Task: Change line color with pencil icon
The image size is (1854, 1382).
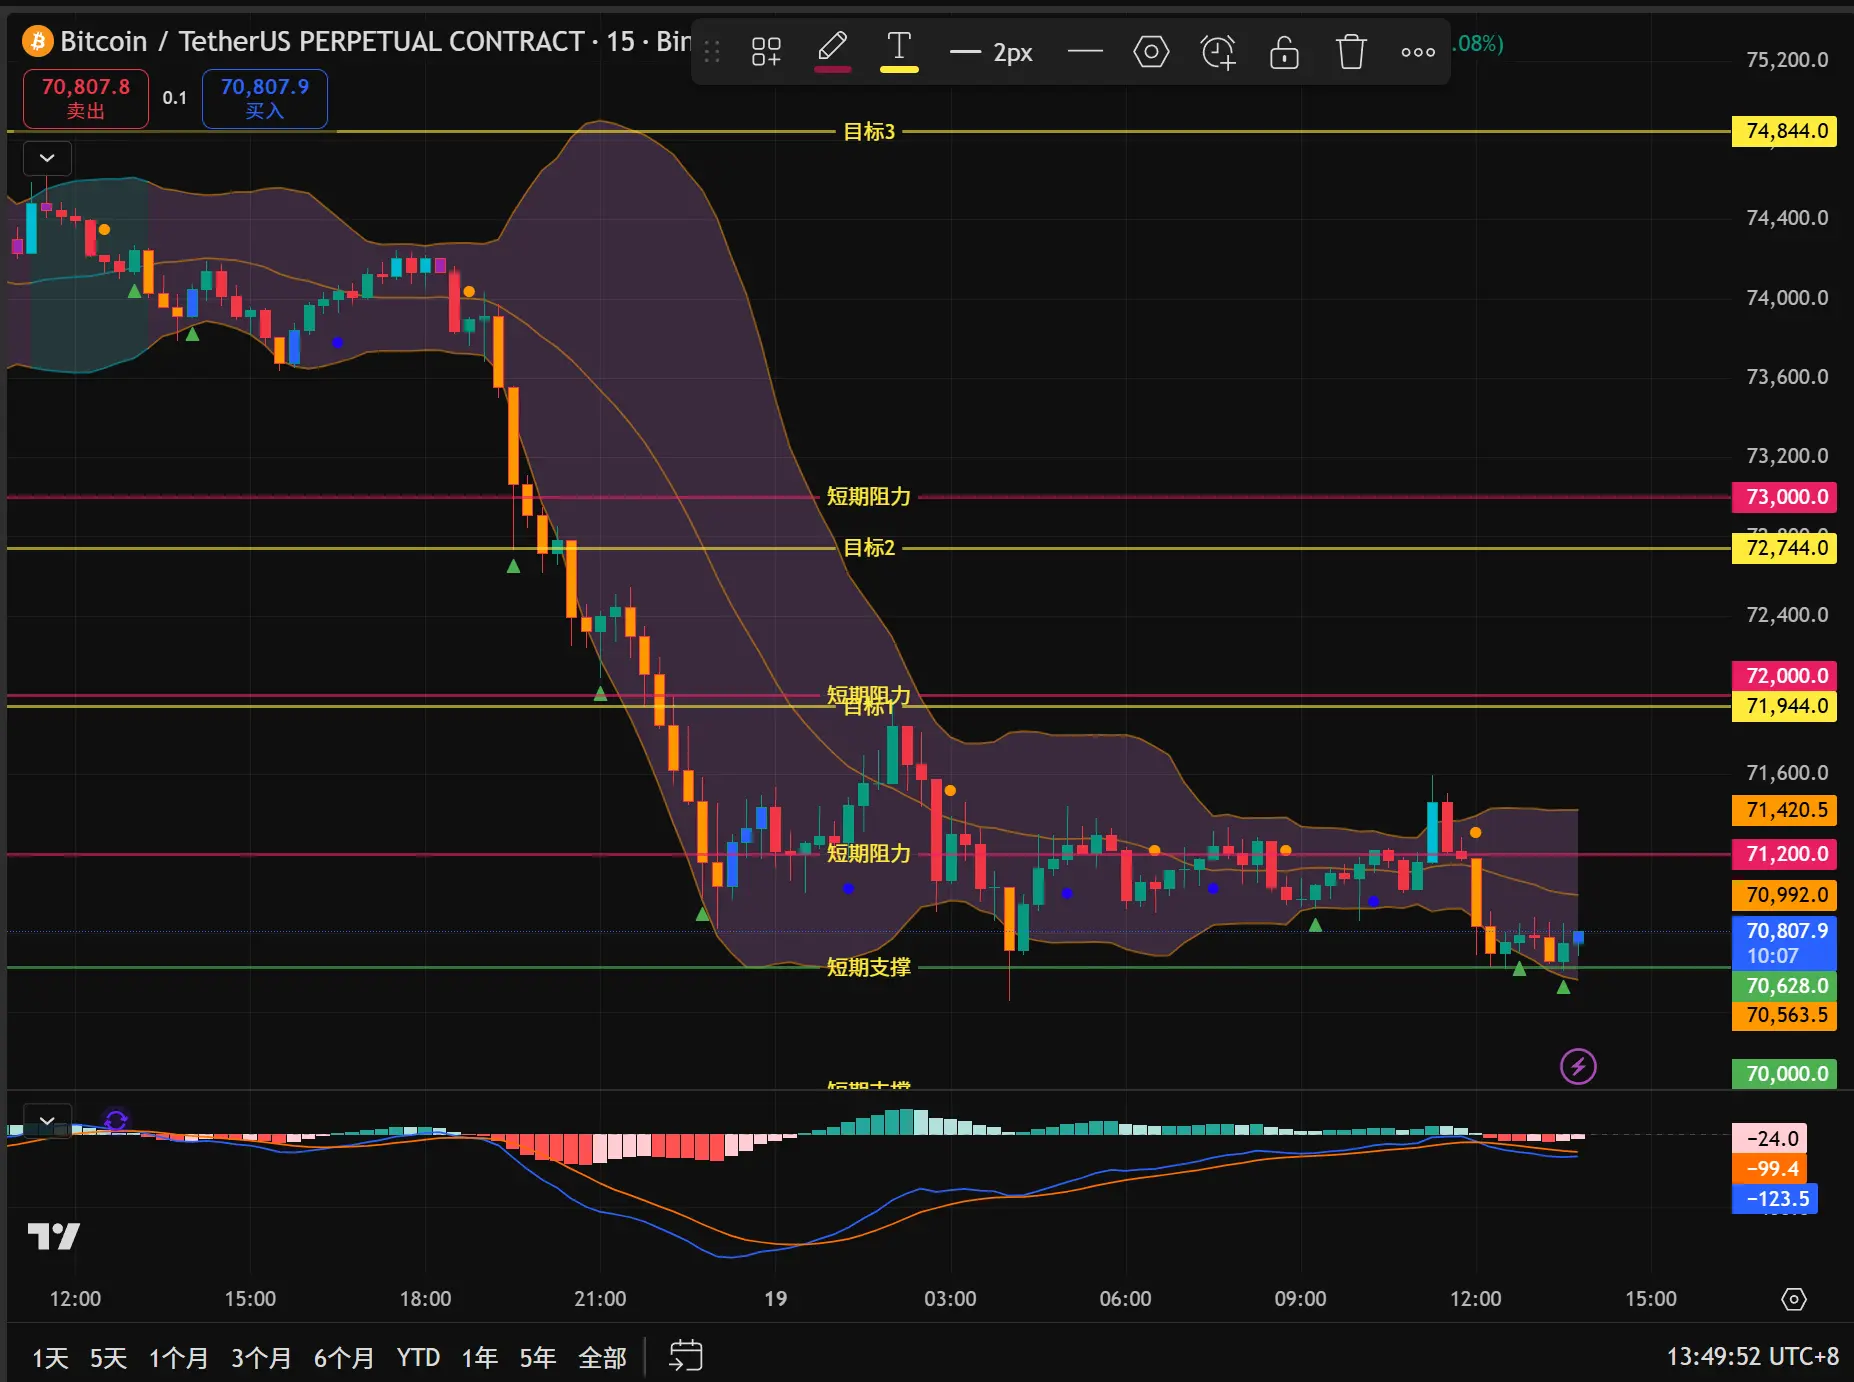Action: (x=832, y=50)
